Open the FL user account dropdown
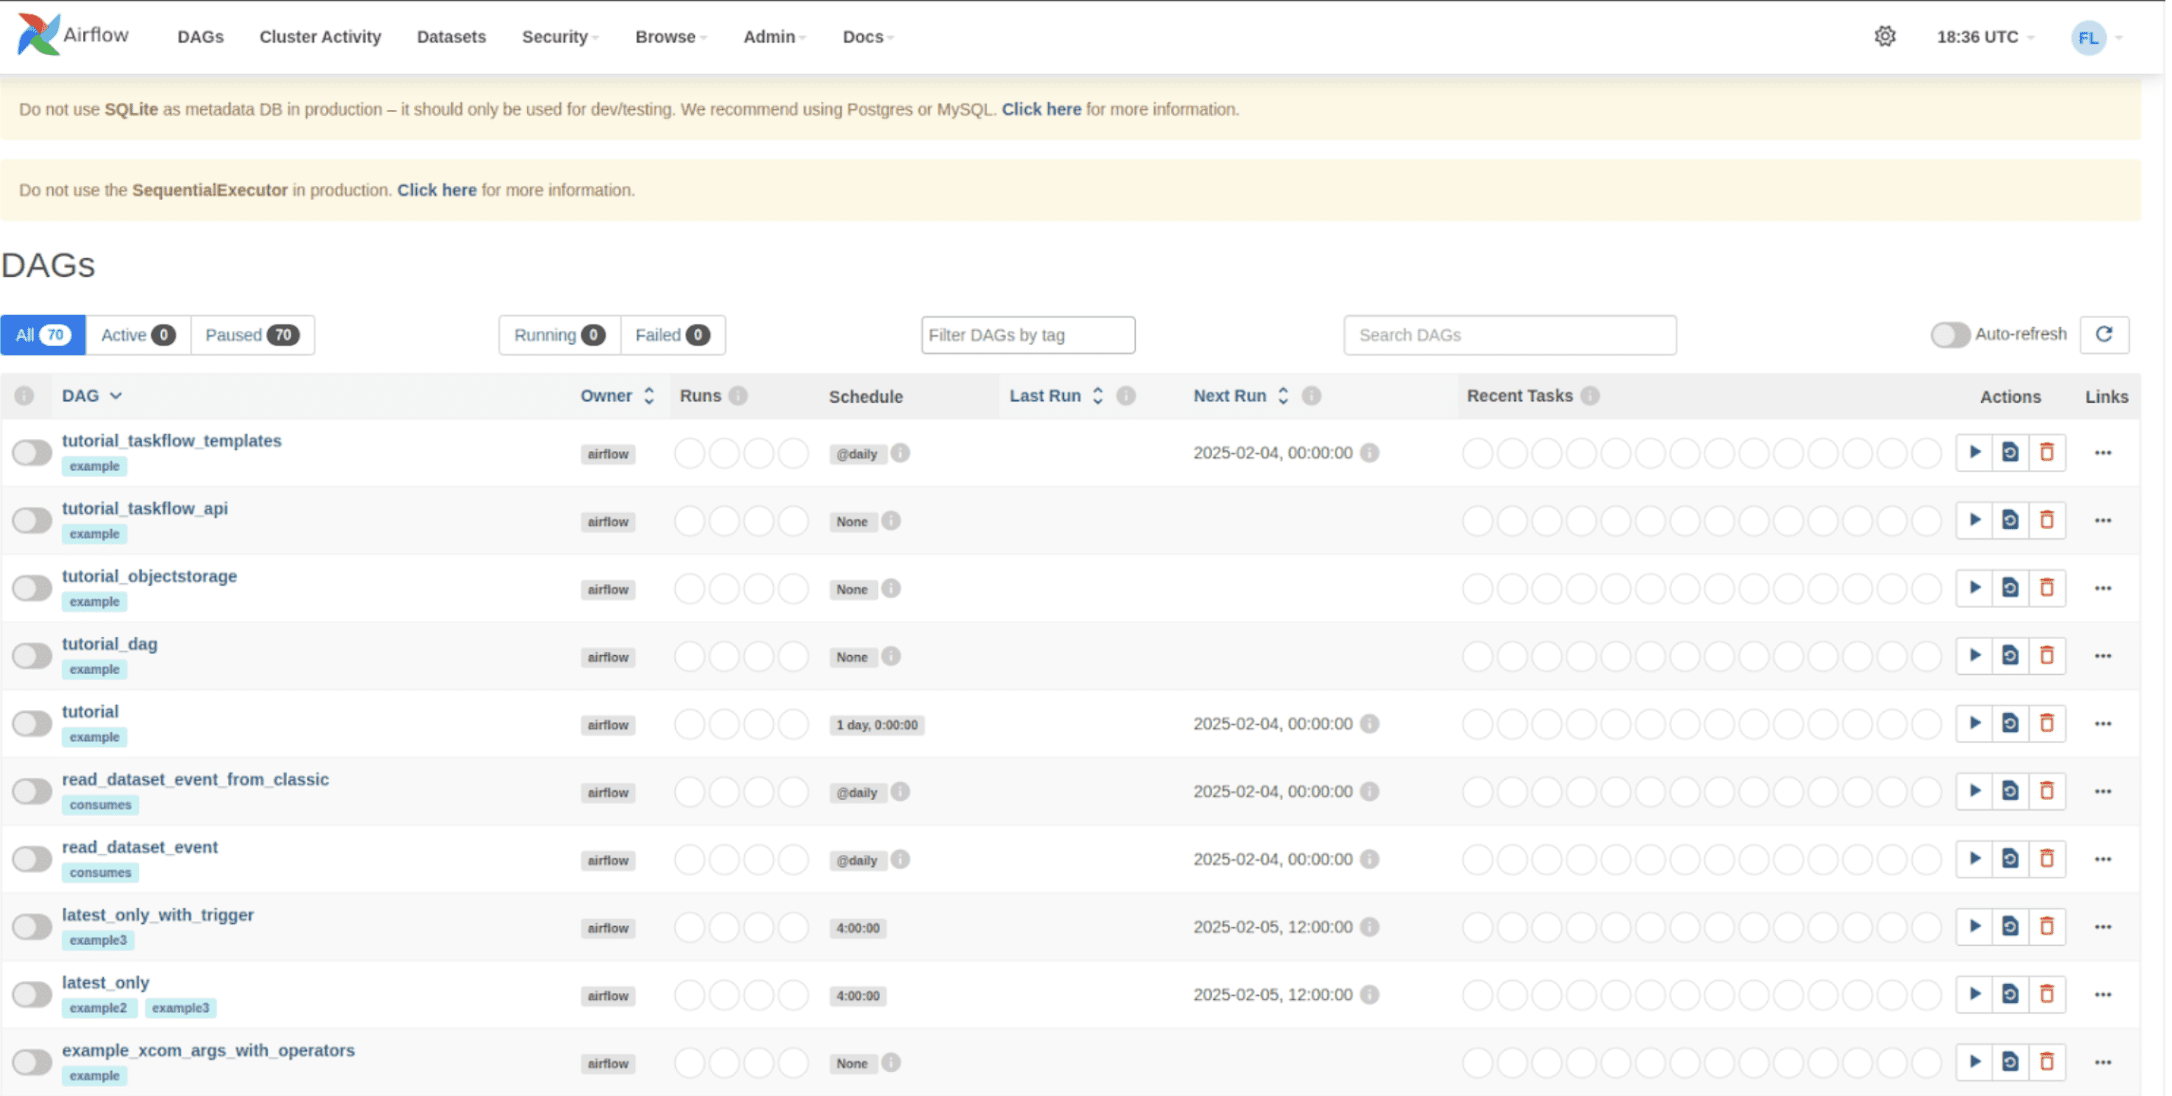The width and height of the screenshot is (2172, 1096). click(2097, 38)
